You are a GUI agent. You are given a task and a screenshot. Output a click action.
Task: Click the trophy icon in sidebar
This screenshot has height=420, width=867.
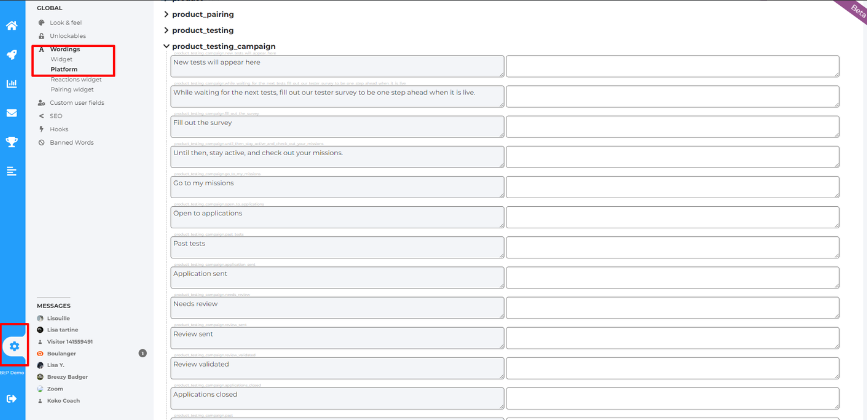click(12, 142)
